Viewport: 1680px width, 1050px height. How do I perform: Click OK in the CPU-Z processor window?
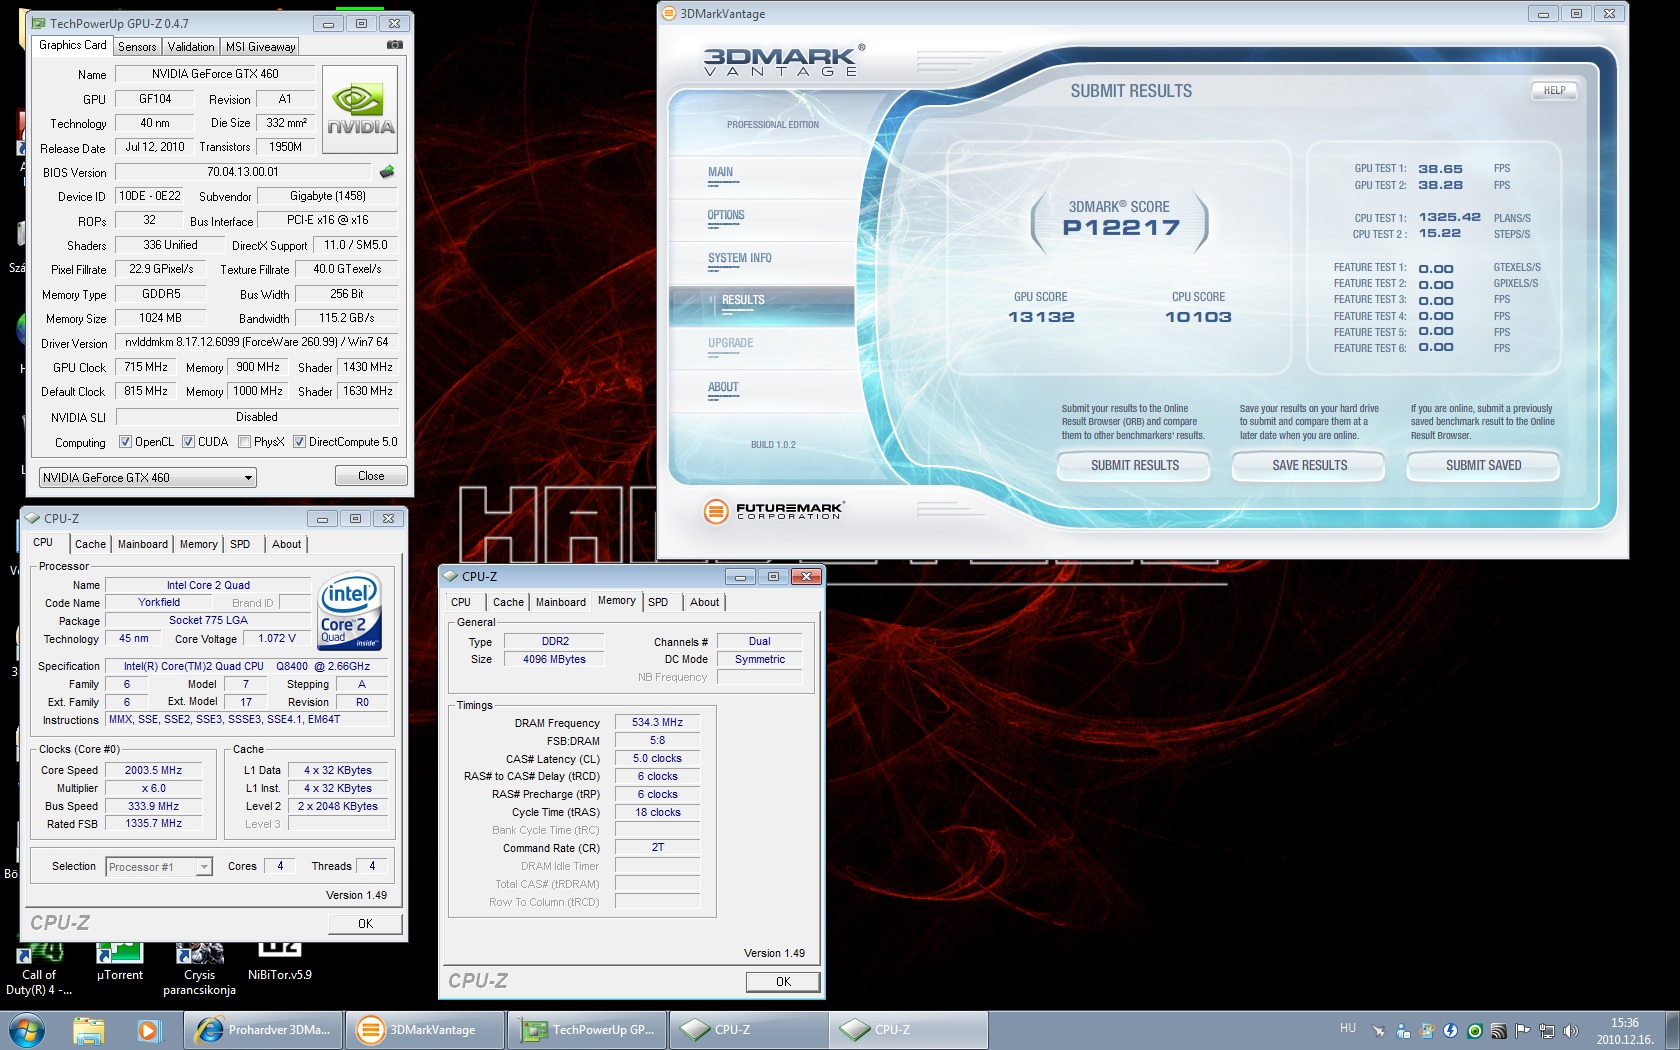point(365,924)
